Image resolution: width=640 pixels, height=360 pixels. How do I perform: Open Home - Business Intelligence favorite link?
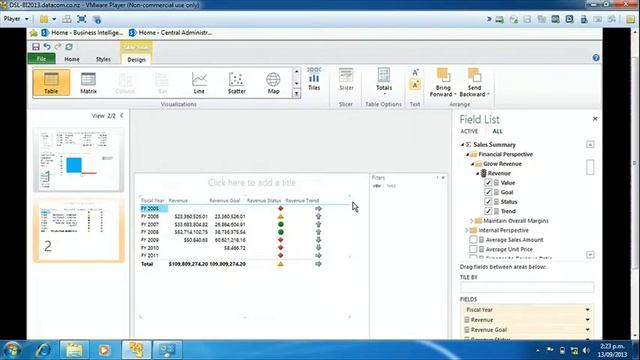[82, 33]
